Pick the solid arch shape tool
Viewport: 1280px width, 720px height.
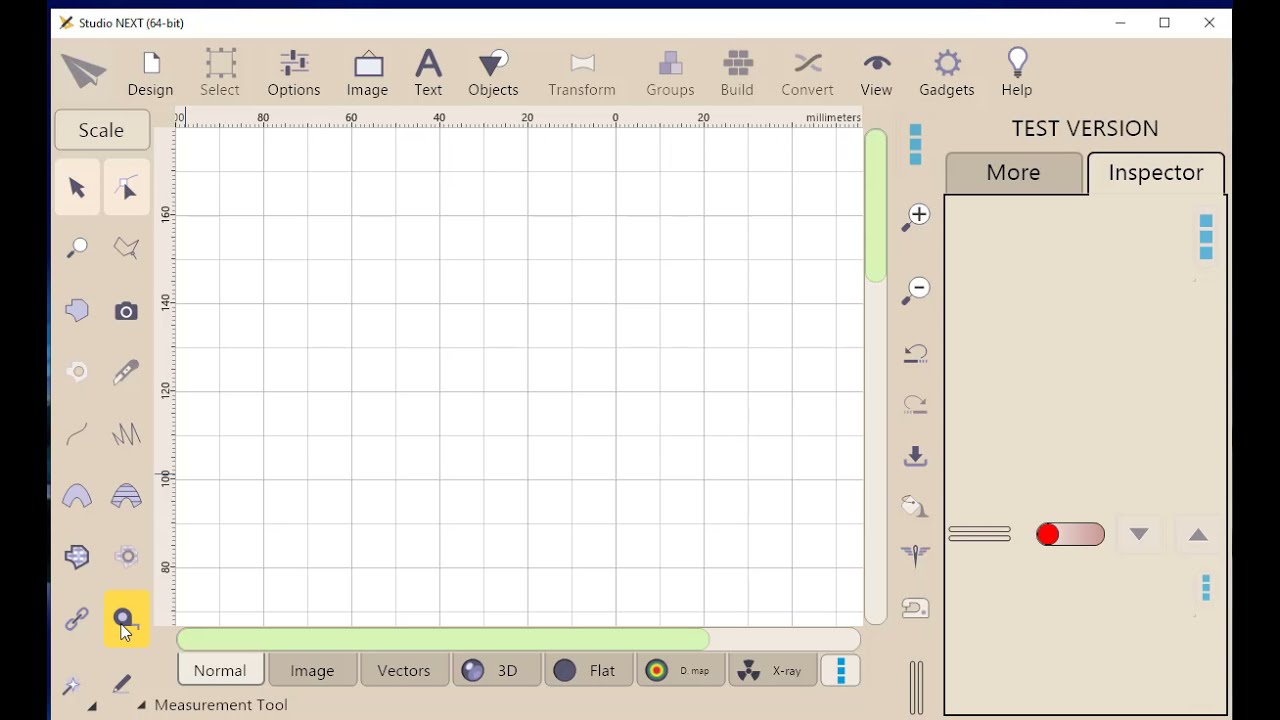[x=77, y=496]
